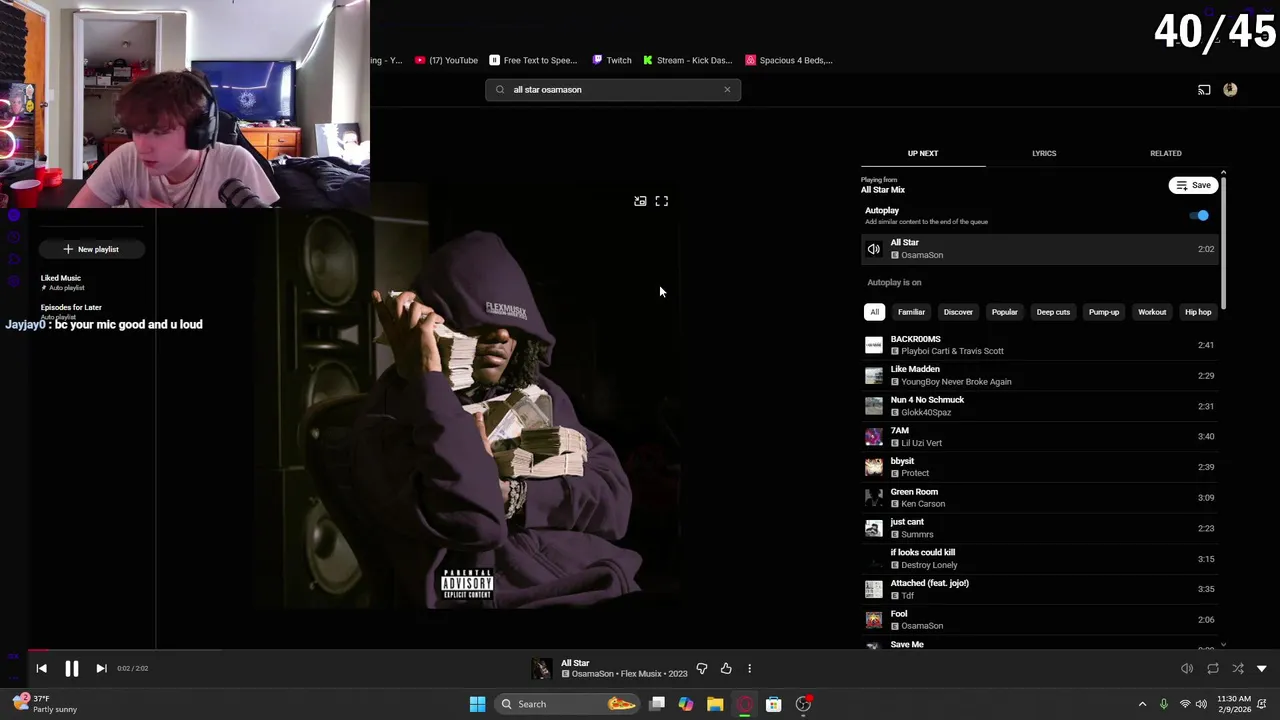
Task: Toggle repeat mode
Action: click(1213, 668)
